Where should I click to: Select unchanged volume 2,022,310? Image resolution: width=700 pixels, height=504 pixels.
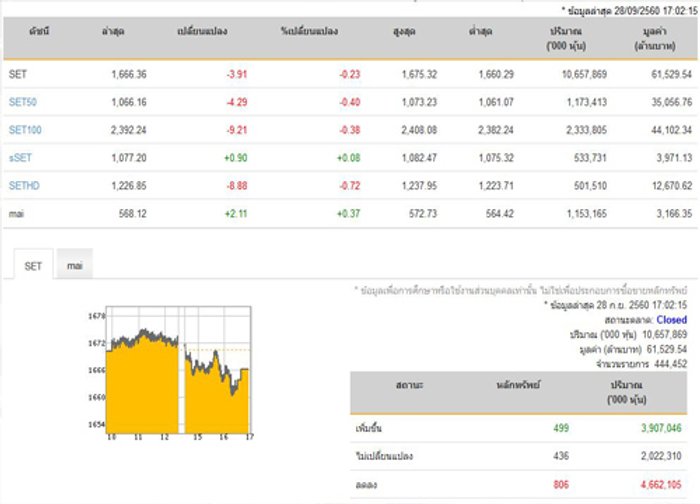(x=661, y=456)
